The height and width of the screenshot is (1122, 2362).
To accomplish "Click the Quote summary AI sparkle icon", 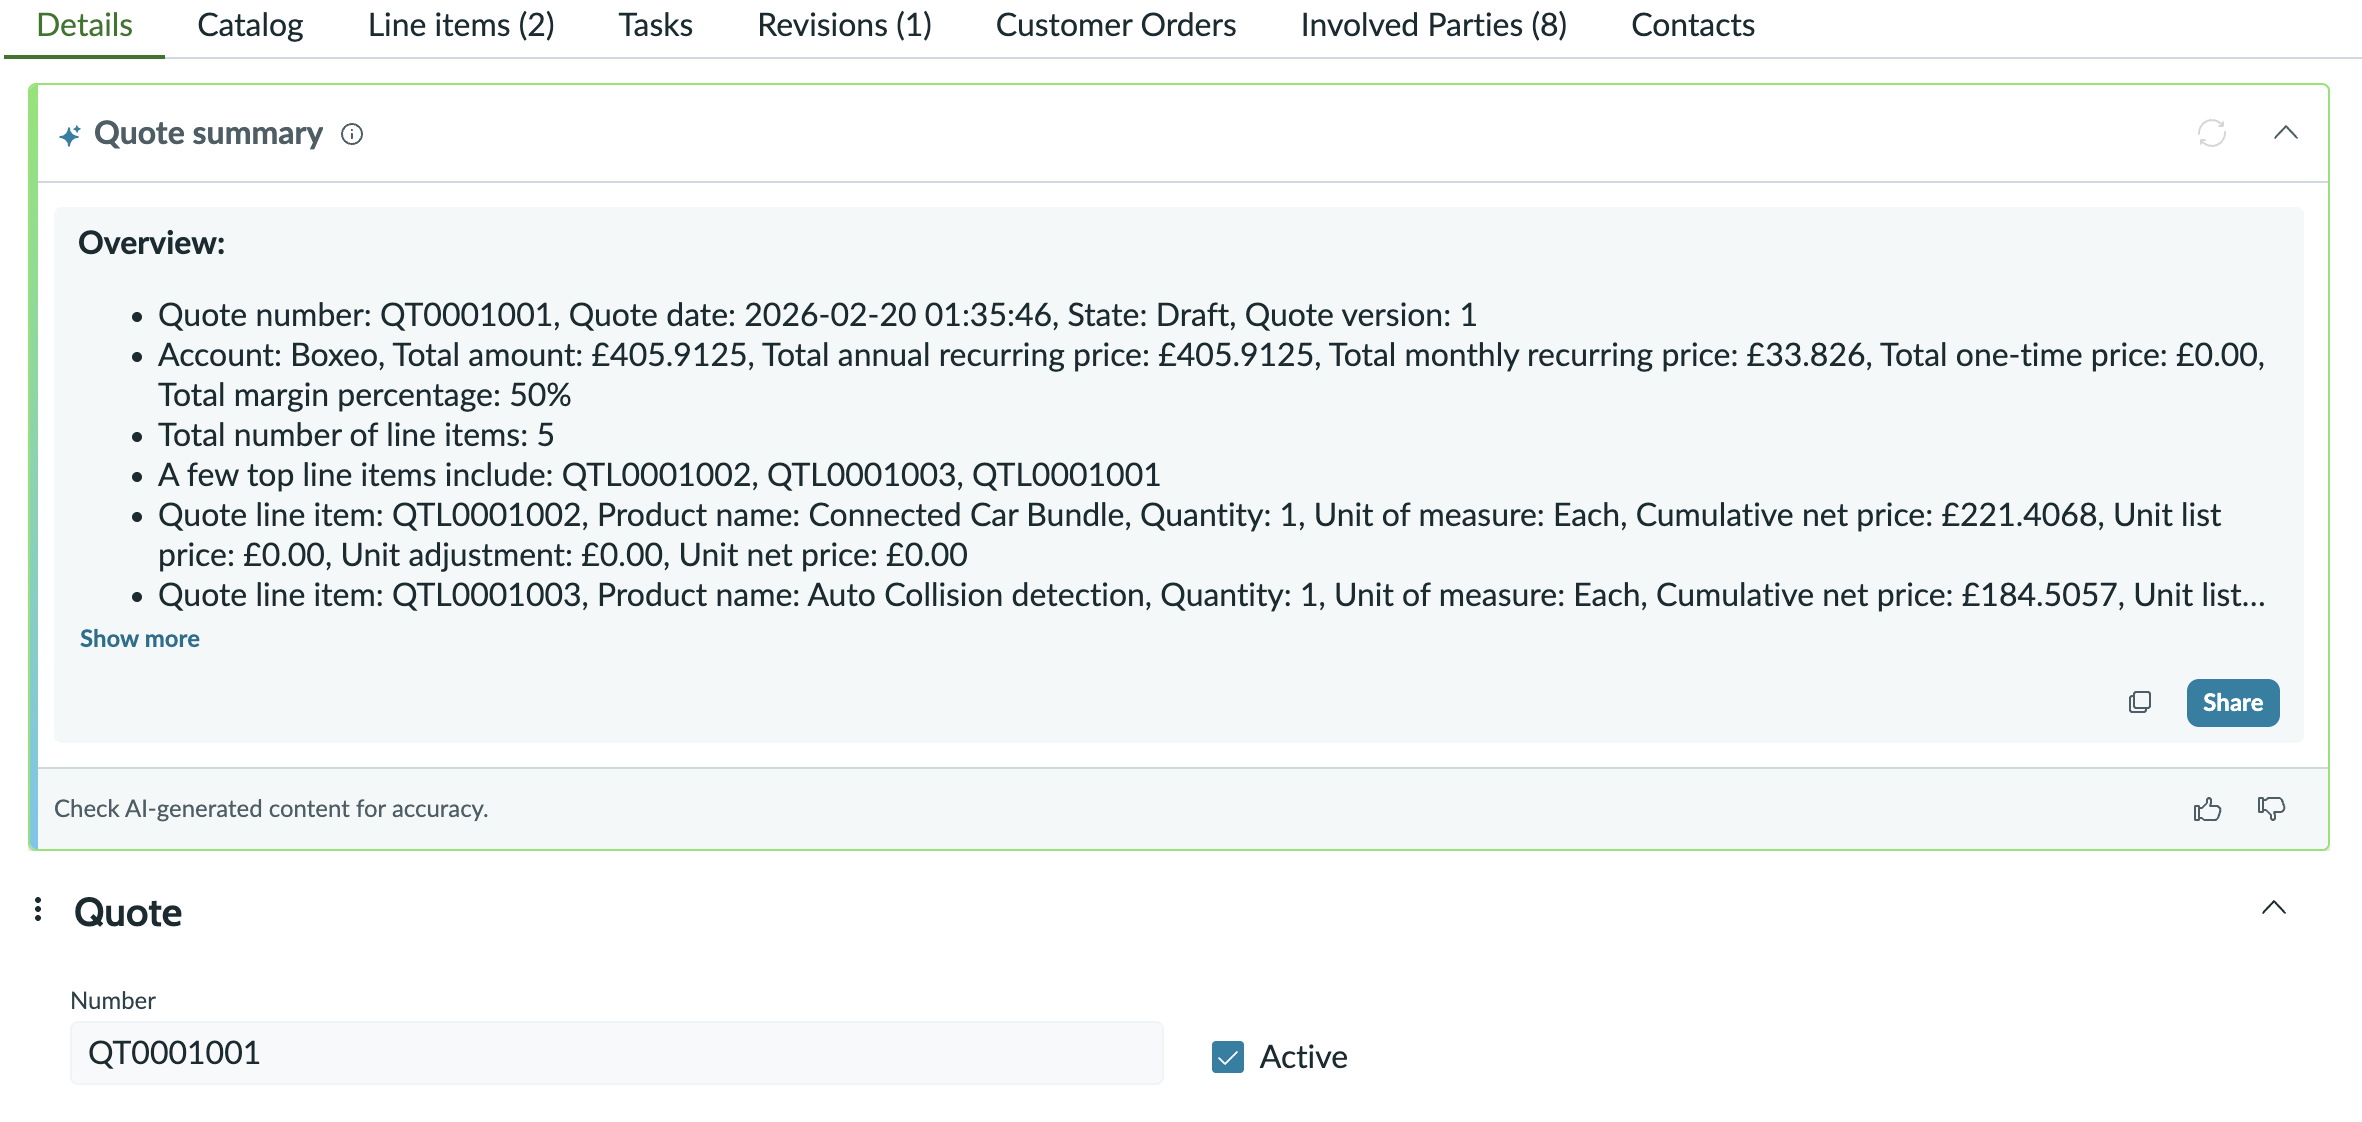I will pos(69,135).
